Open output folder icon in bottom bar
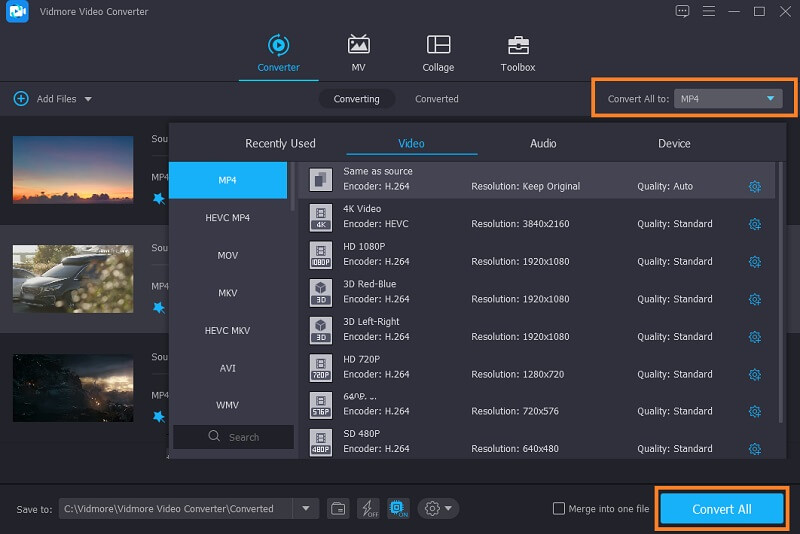The image size is (800, 534). pyautogui.click(x=338, y=509)
